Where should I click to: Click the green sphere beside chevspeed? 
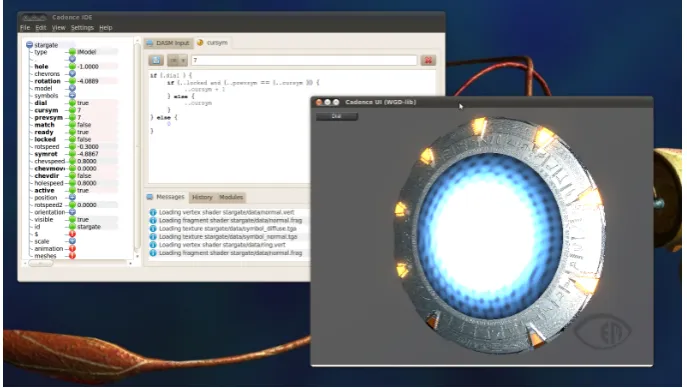click(x=72, y=161)
